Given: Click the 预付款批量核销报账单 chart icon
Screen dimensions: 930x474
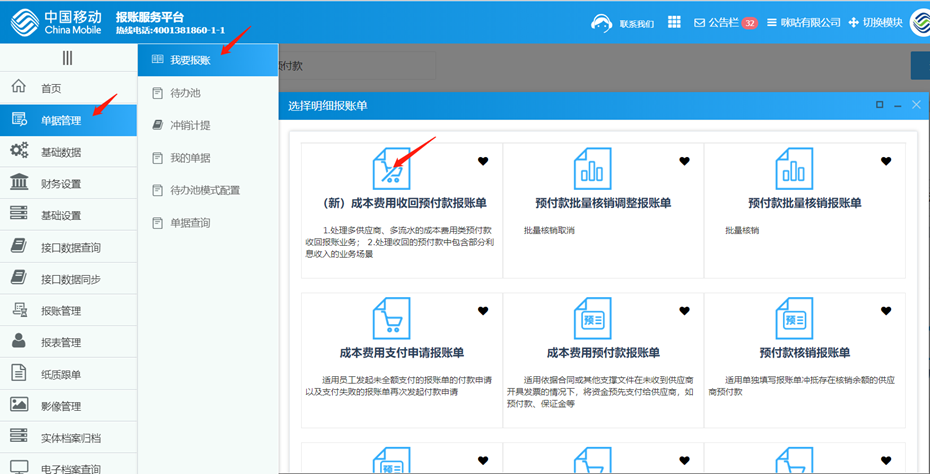Looking at the screenshot, I should [794, 168].
